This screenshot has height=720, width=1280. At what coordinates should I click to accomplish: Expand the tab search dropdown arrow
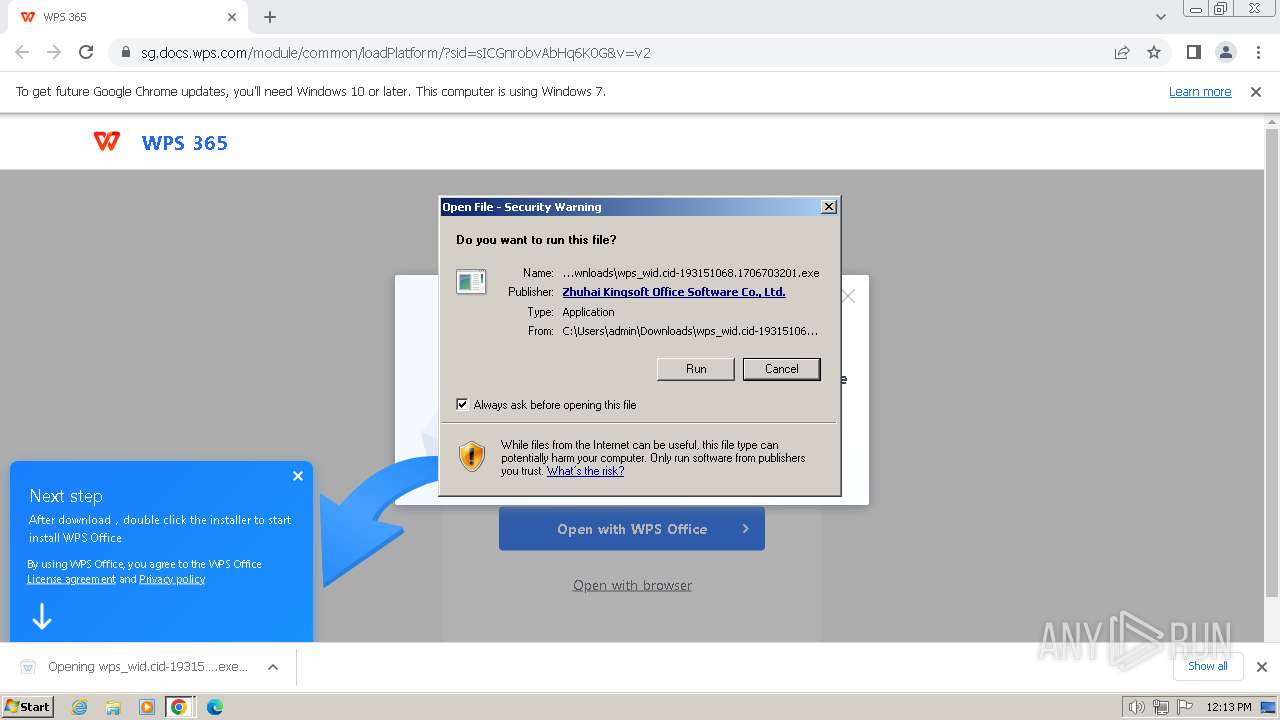click(1161, 17)
